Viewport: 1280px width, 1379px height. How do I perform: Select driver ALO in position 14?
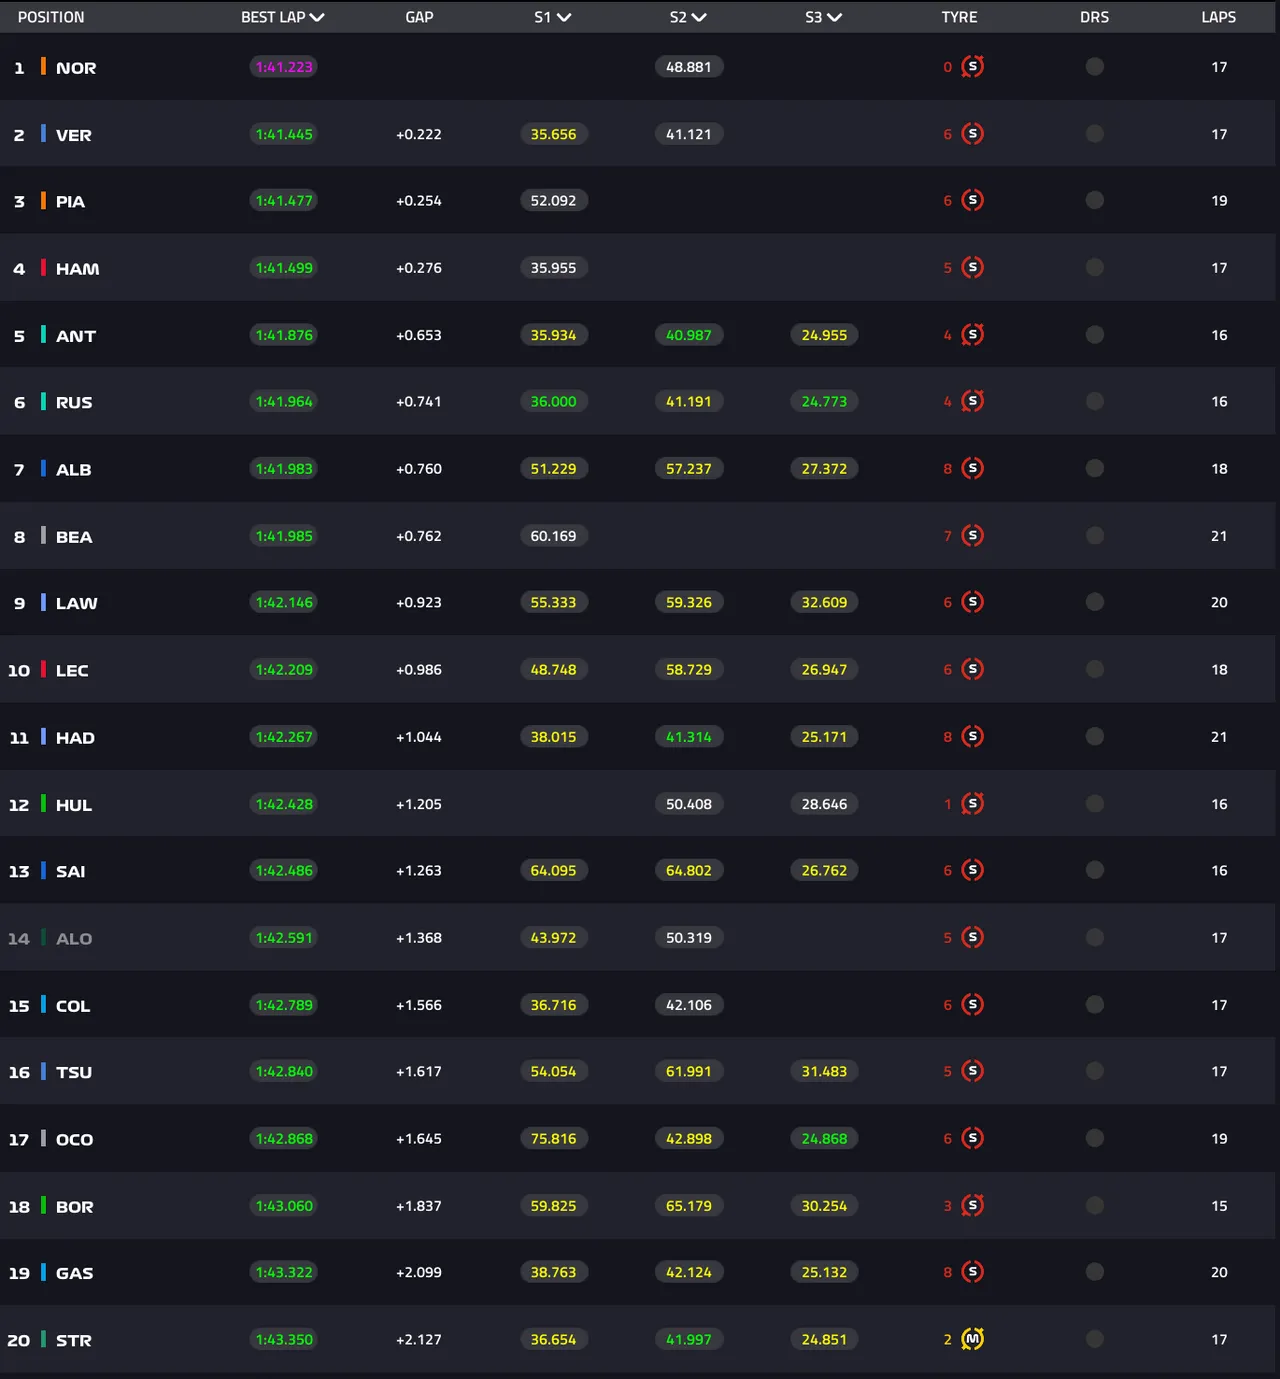(74, 938)
